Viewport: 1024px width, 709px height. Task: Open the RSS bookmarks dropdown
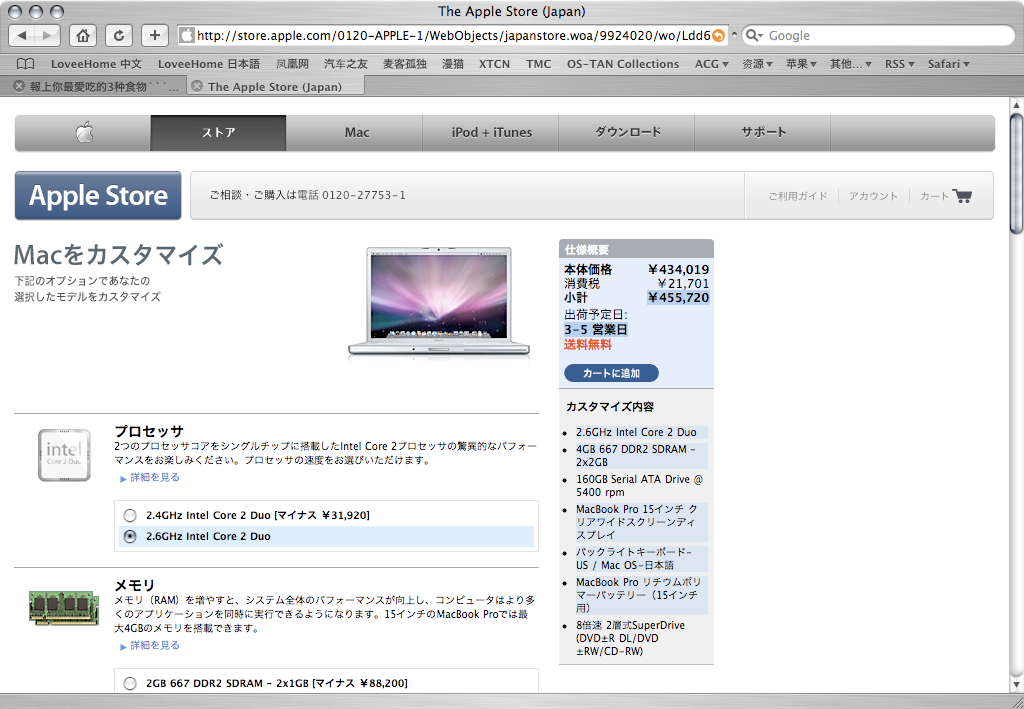point(900,64)
